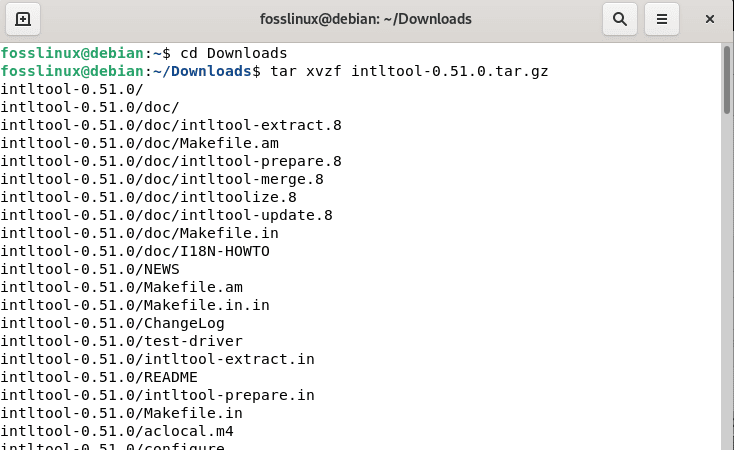Click the window title fosslinux@debian: ~/Downloads
Screen dimensions: 734x450
tap(366, 19)
